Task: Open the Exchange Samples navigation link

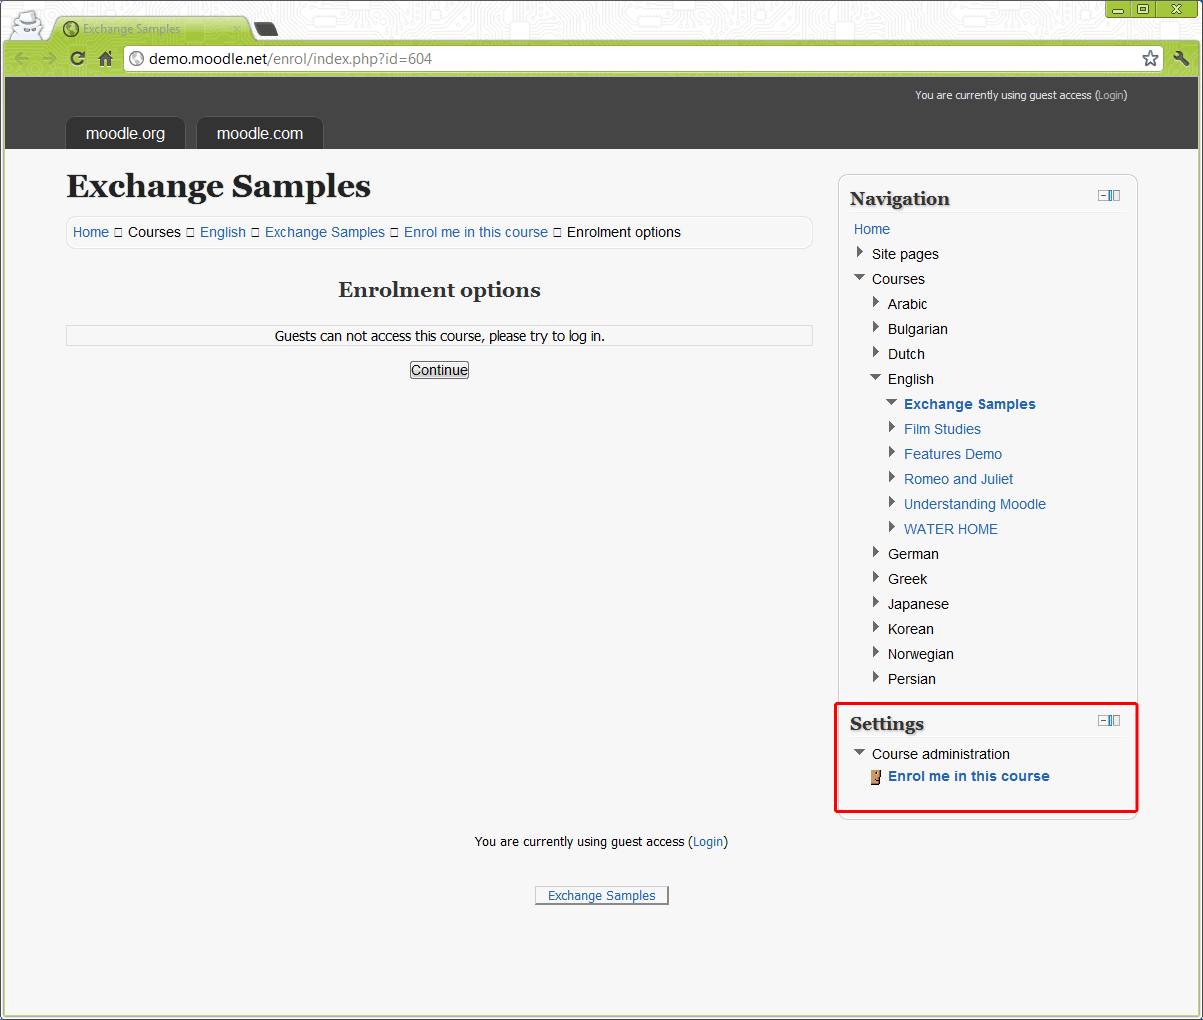Action: tap(970, 404)
